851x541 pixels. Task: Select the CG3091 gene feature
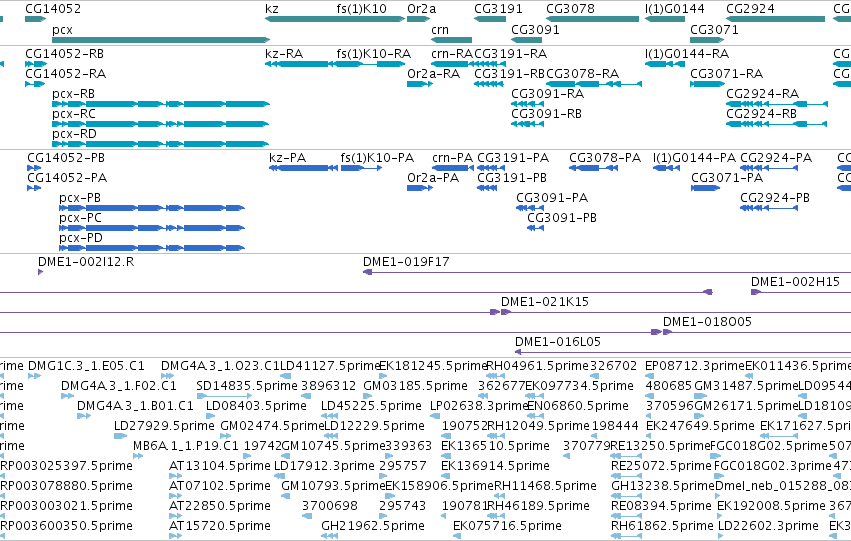pyautogui.click(x=526, y=40)
